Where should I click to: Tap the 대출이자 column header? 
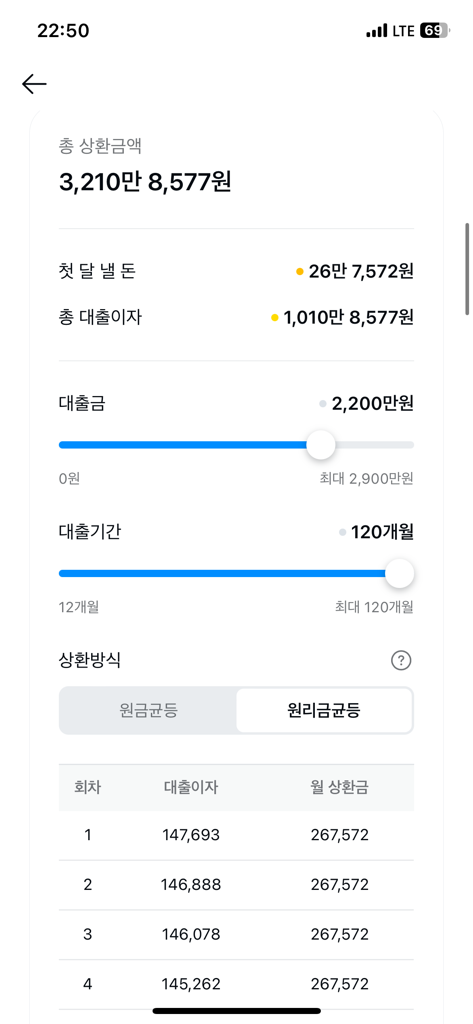click(x=191, y=788)
